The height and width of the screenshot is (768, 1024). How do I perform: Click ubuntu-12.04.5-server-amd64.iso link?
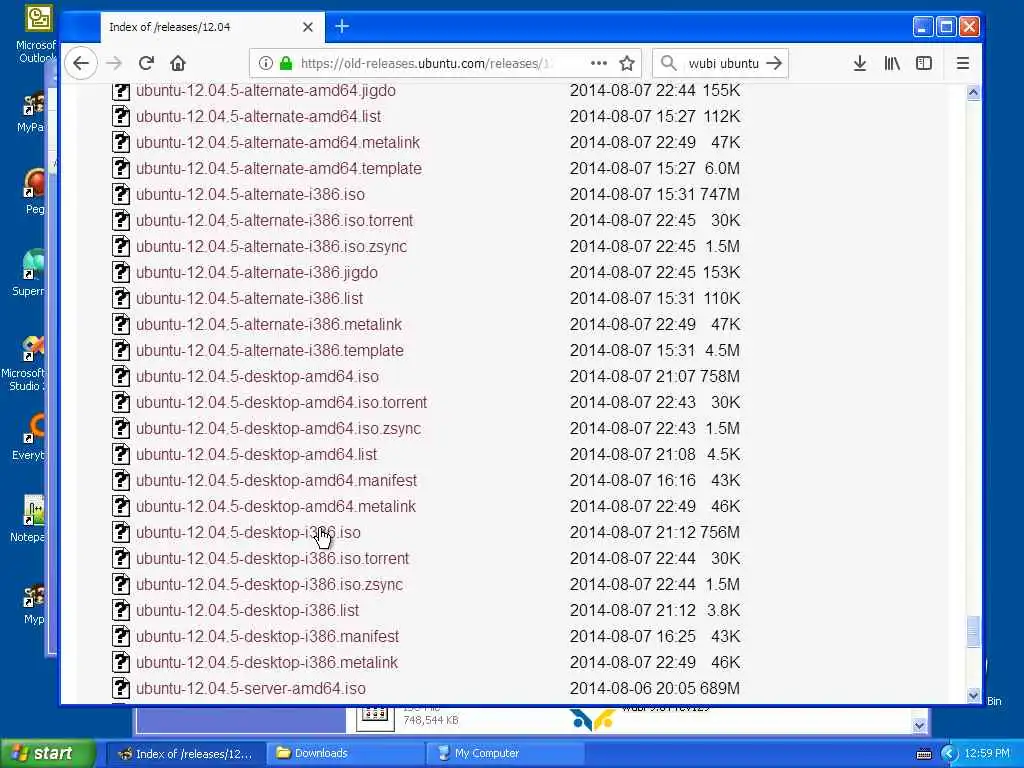pyautogui.click(x=251, y=689)
